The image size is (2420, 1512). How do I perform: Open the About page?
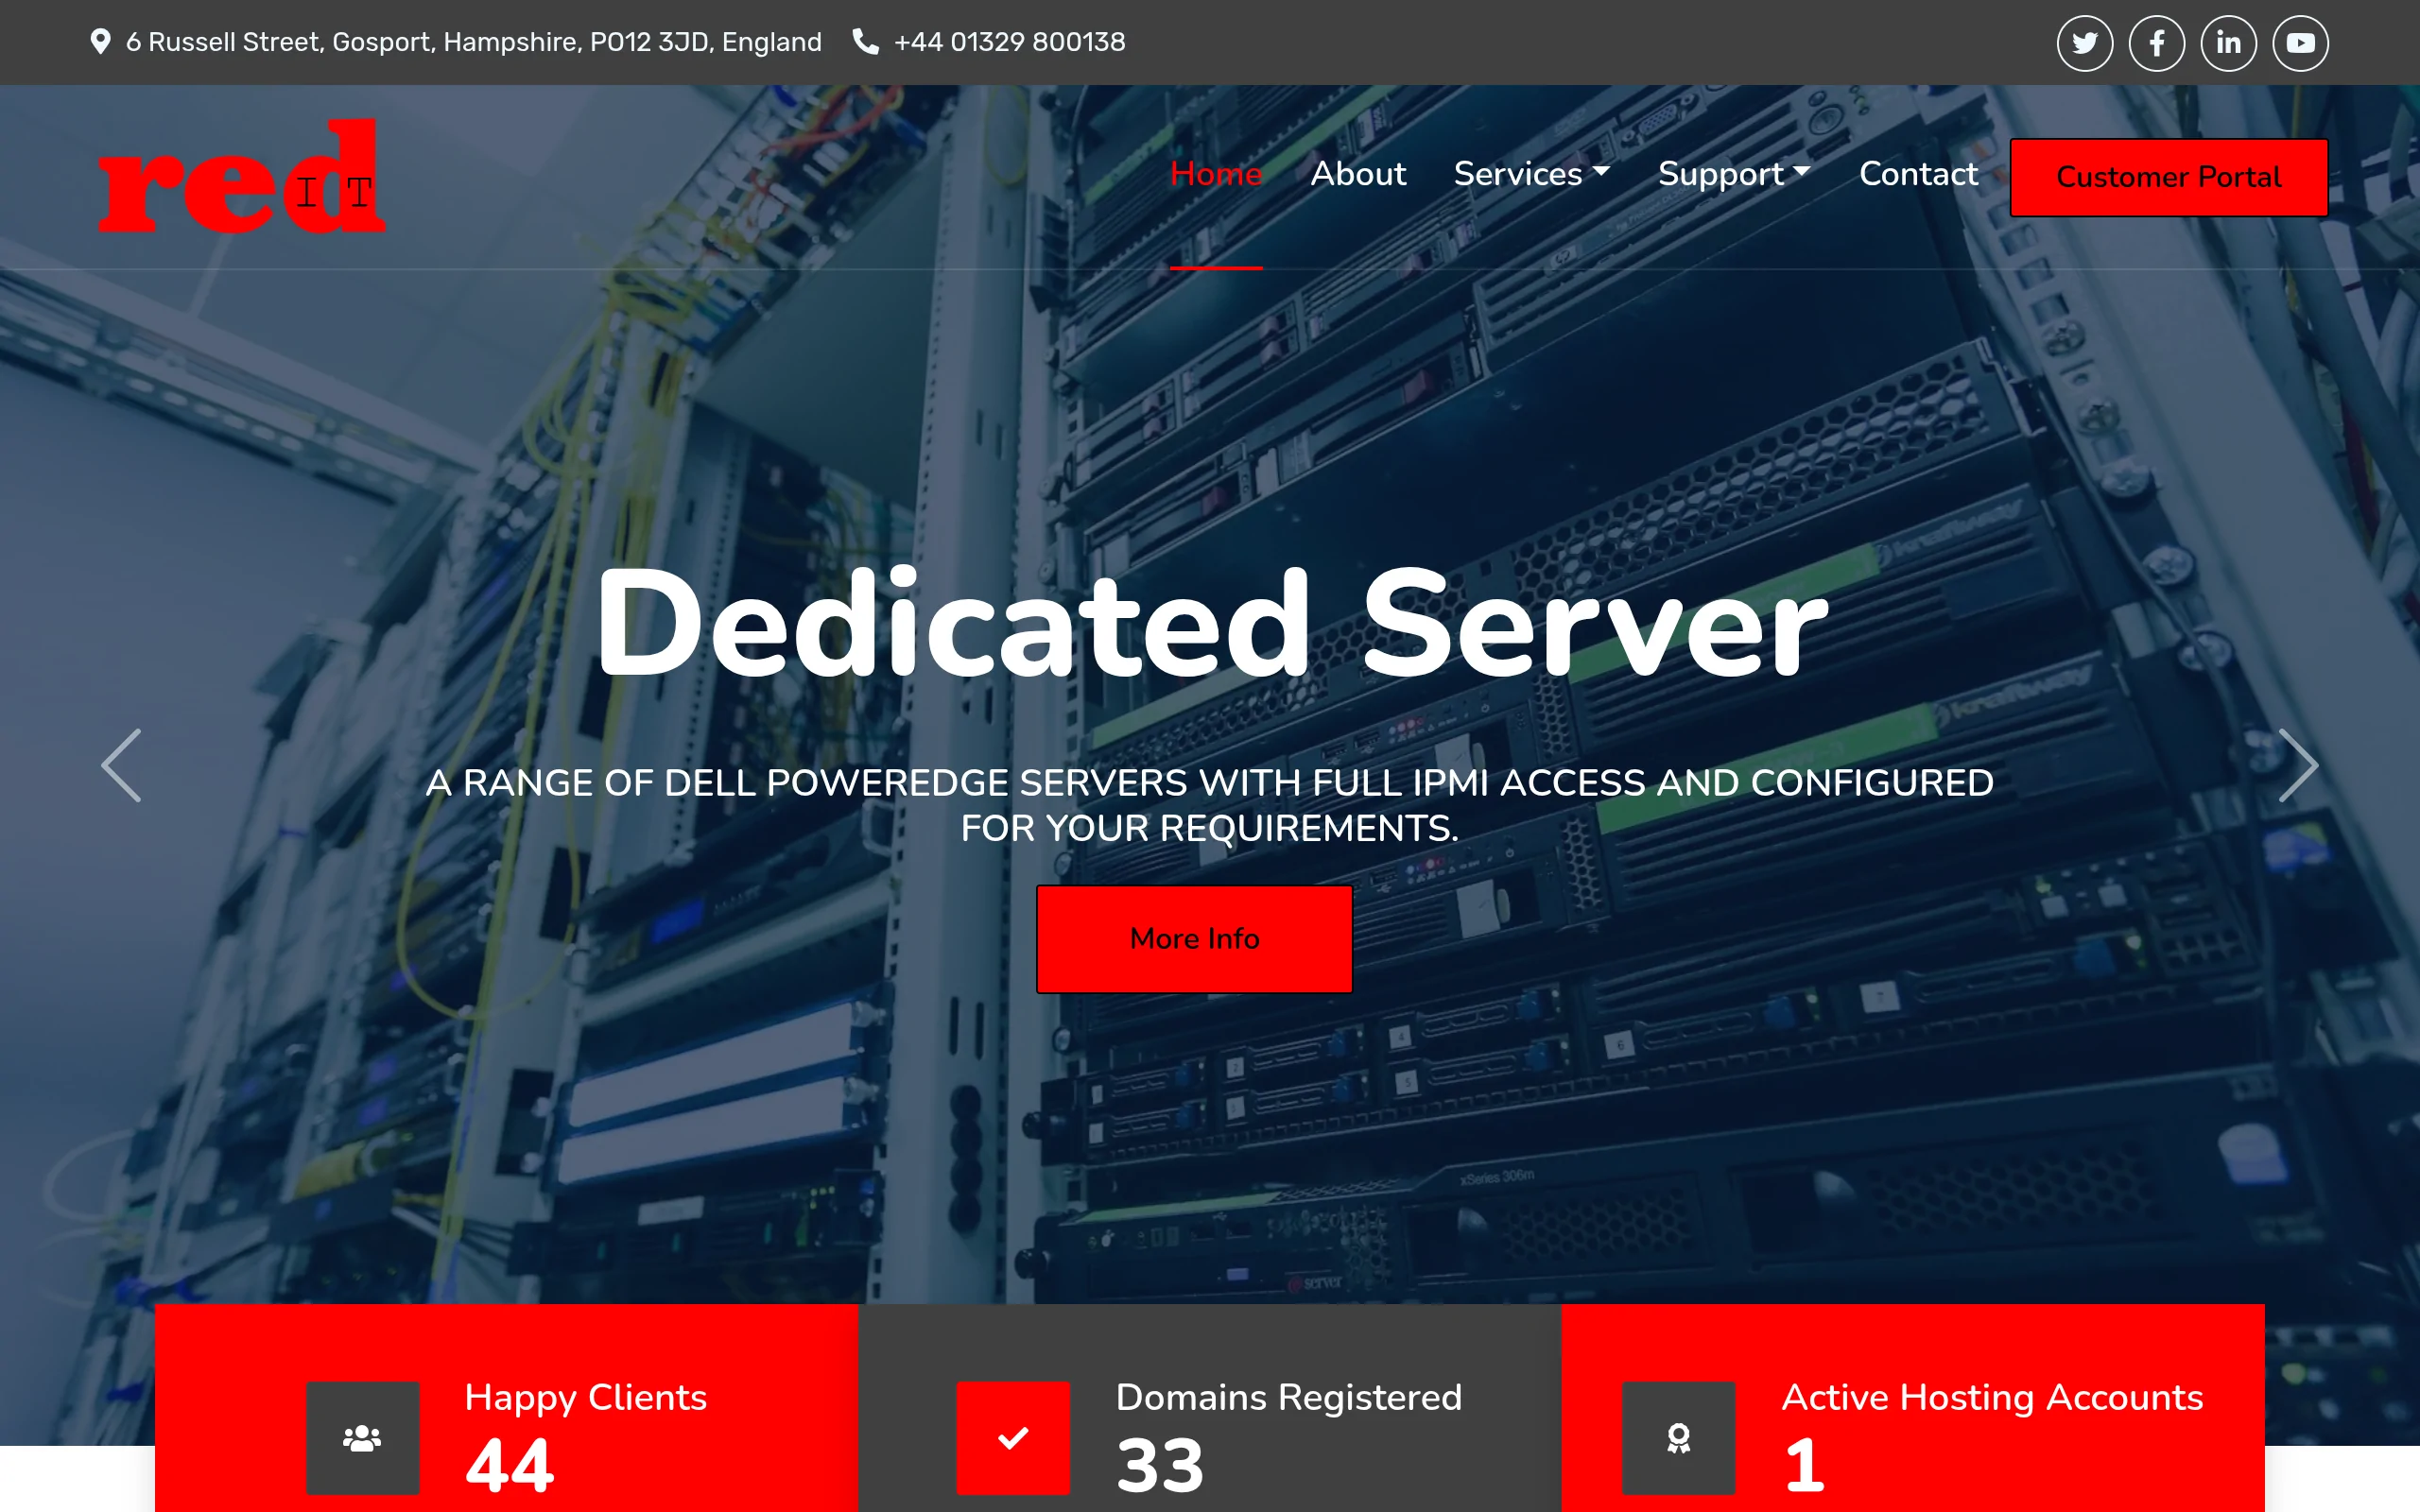(x=1358, y=174)
